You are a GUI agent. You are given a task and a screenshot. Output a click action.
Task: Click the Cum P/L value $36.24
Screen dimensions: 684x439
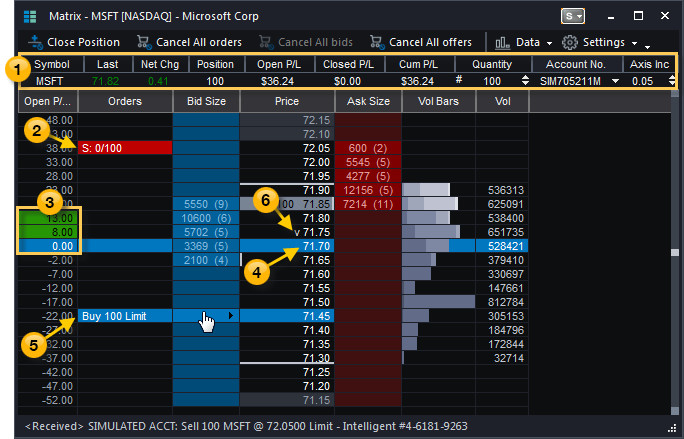click(417, 81)
